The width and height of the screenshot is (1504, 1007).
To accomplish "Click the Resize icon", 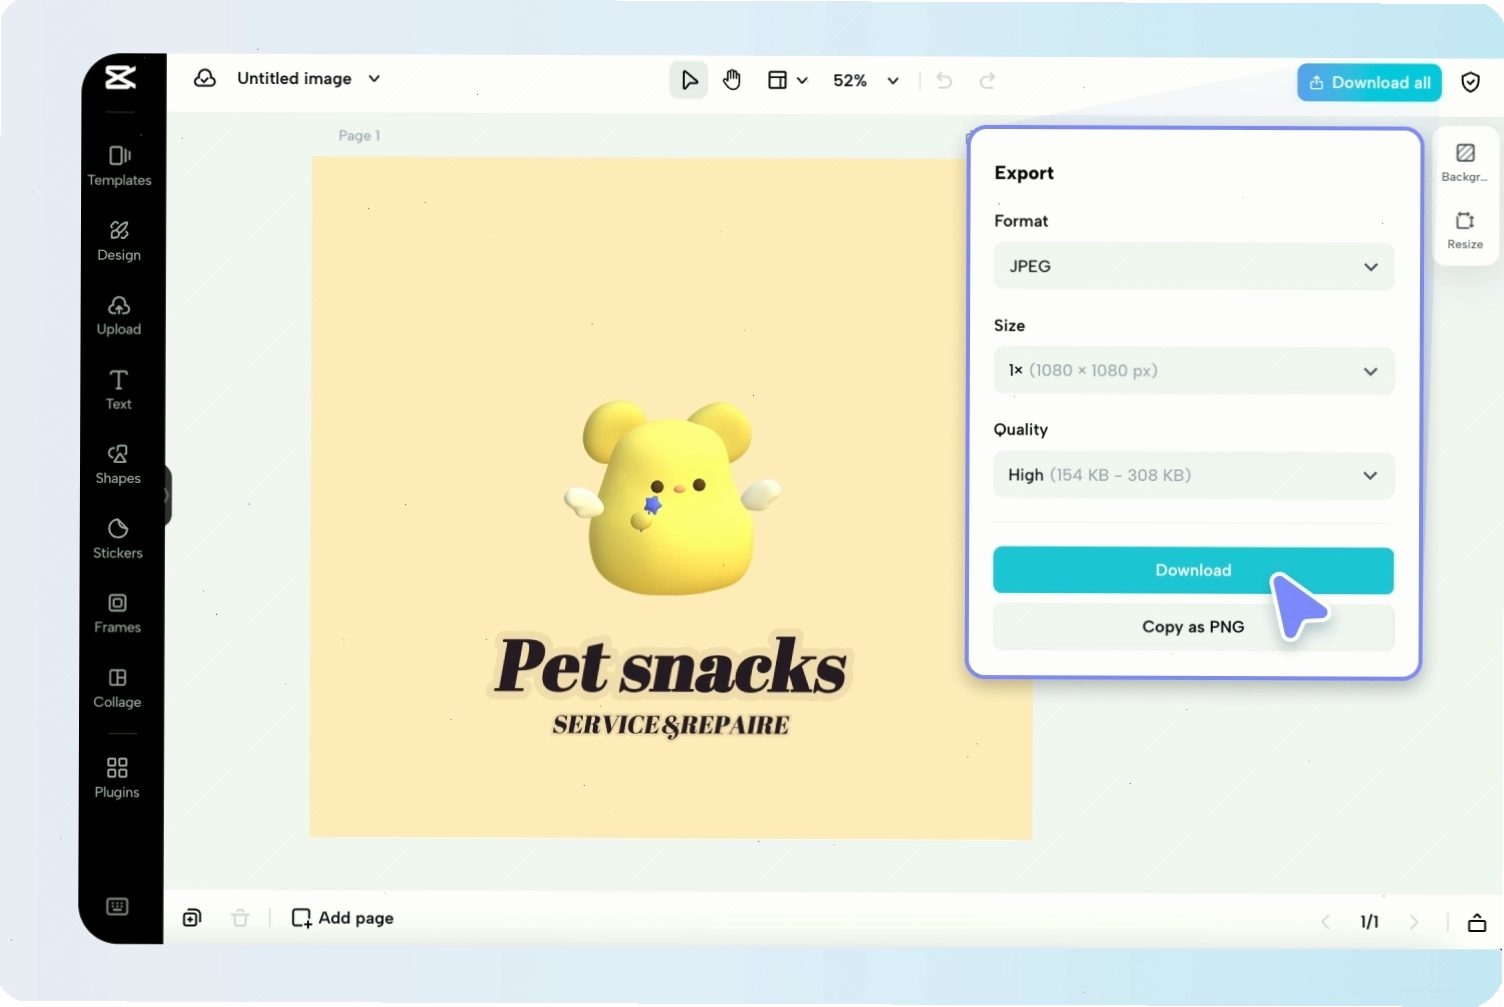I will 1465,230.
